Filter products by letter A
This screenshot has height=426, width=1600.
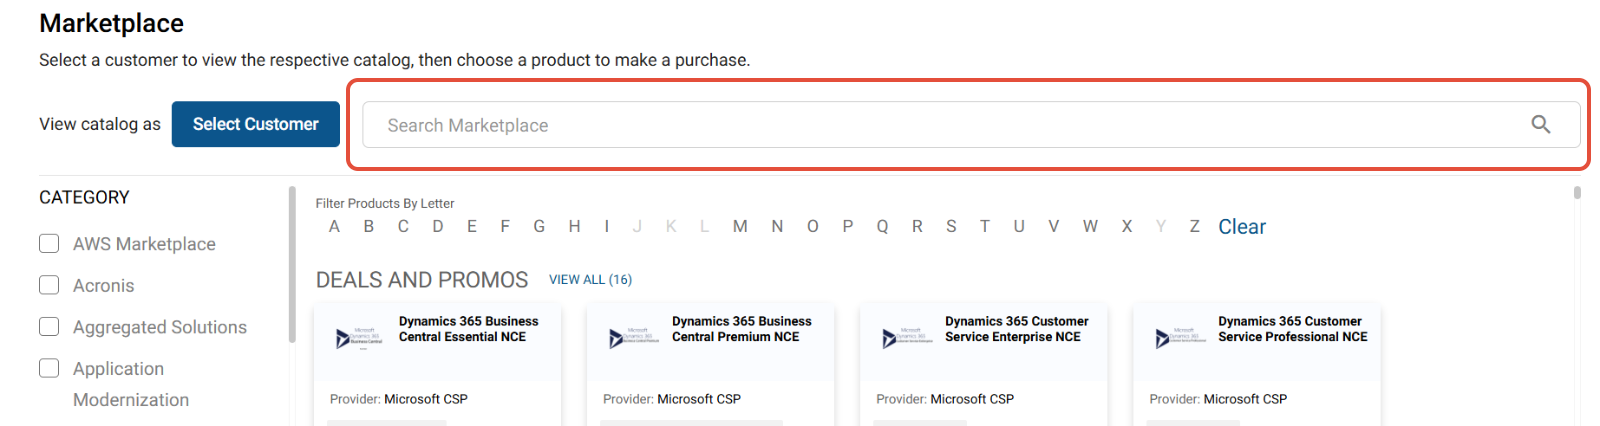334,227
